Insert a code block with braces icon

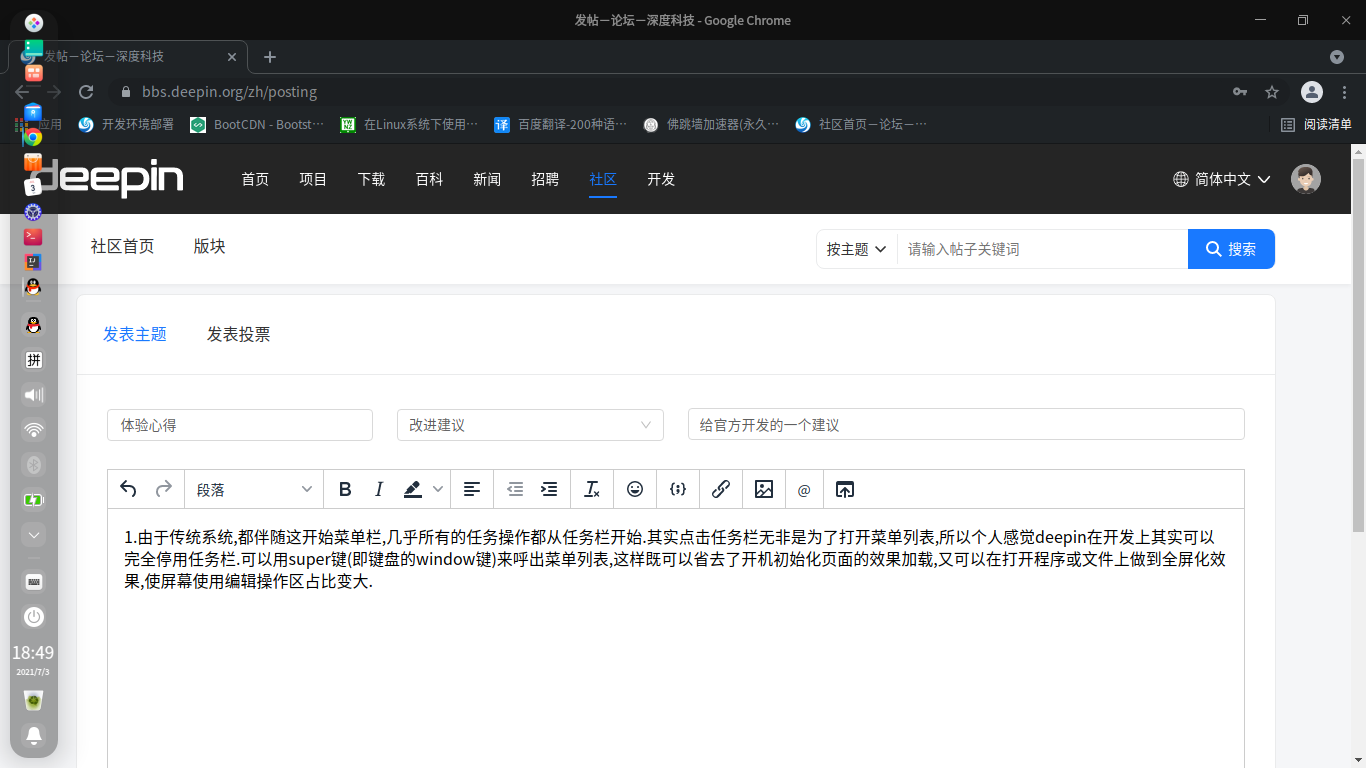[x=678, y=489]
